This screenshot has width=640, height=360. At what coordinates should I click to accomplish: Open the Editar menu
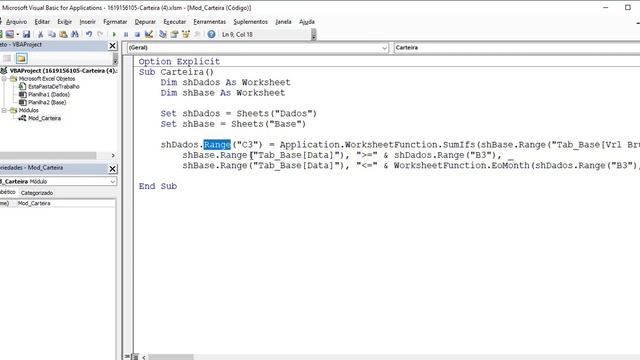pos(42,22)
